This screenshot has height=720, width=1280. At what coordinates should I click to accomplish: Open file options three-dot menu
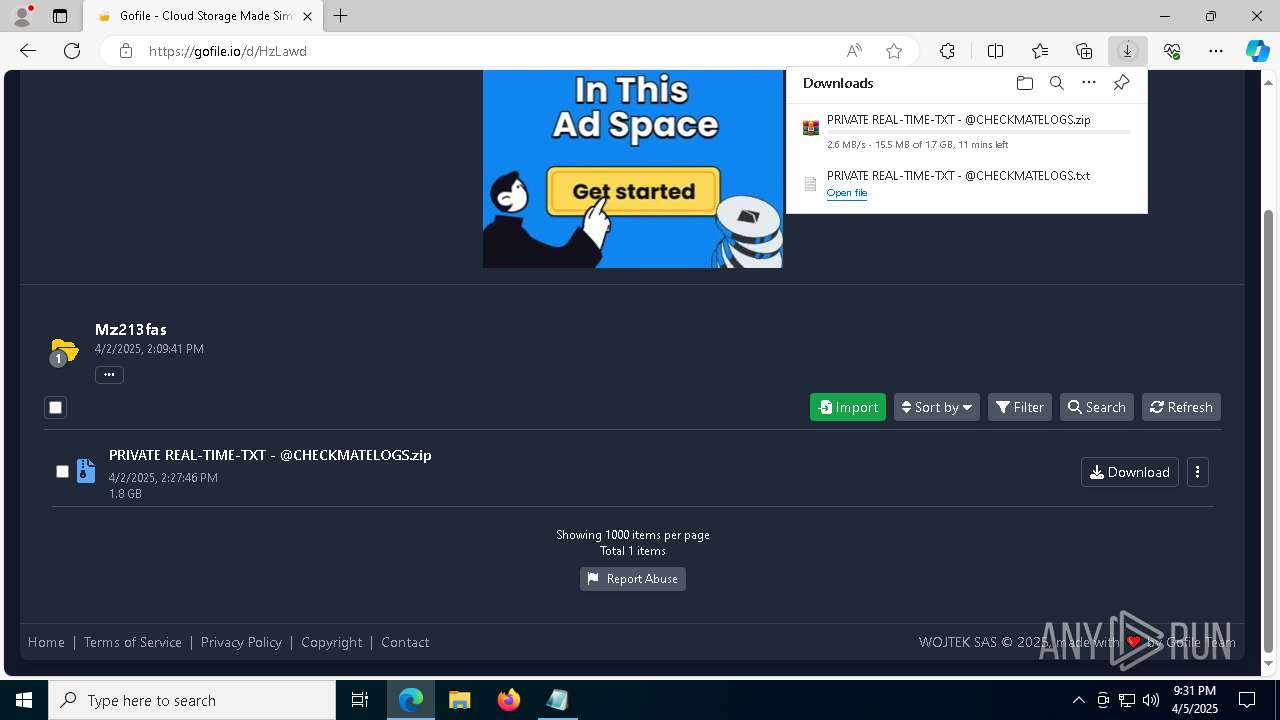click(1197, 472)
